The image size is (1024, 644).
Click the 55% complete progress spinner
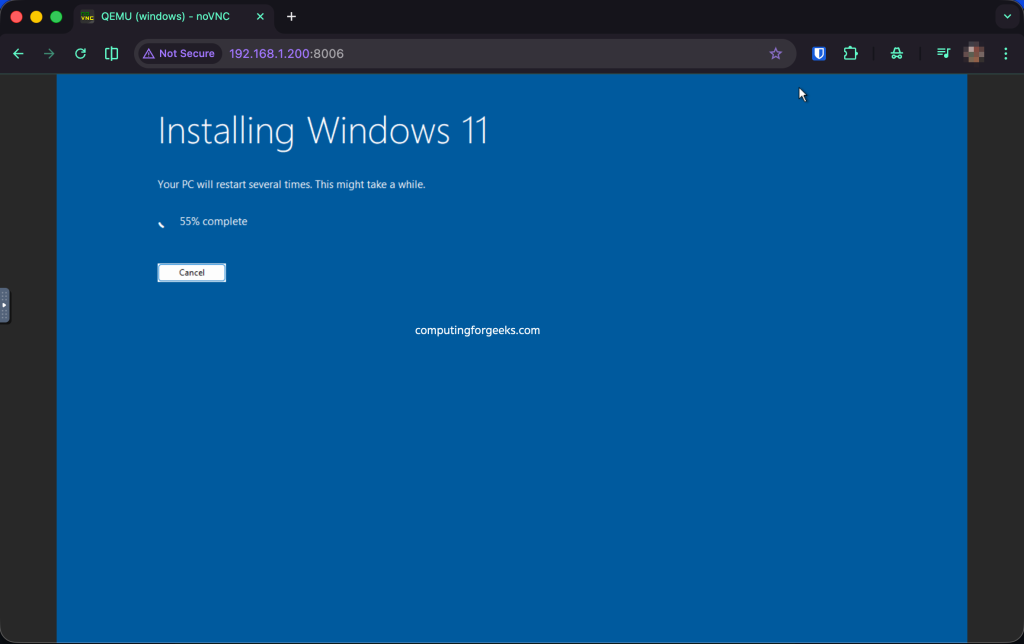click(161, 222)
